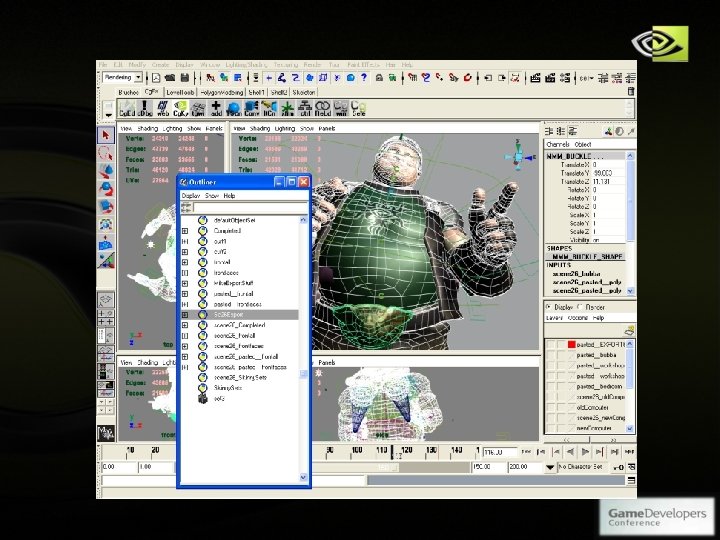This screenshot has width=720, height=540.
Task: Expand scene26_Completed in Outliner
Action: click(x=185, y=325)
